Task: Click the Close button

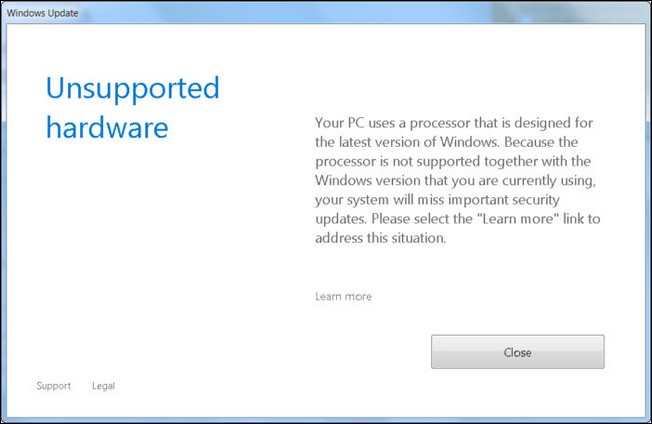Action: 517,352
